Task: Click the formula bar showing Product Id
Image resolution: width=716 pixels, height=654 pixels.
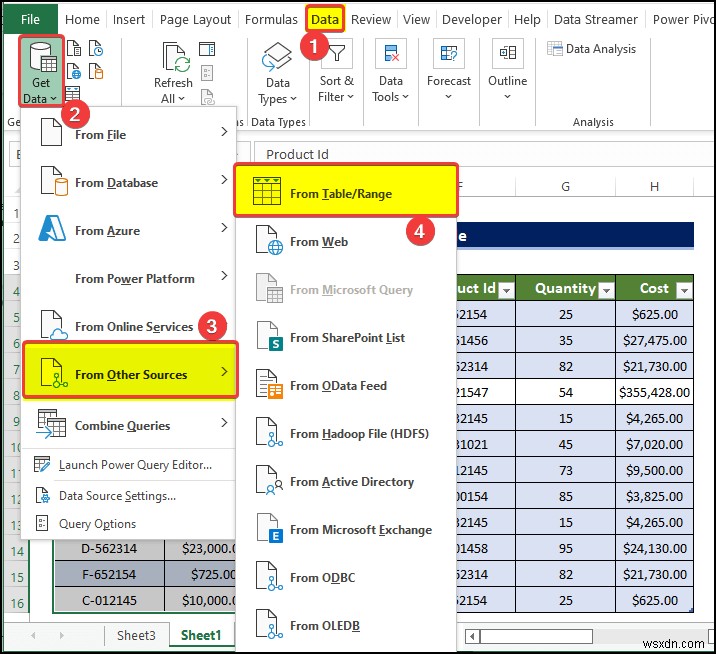Action: (x=483, y=154)
